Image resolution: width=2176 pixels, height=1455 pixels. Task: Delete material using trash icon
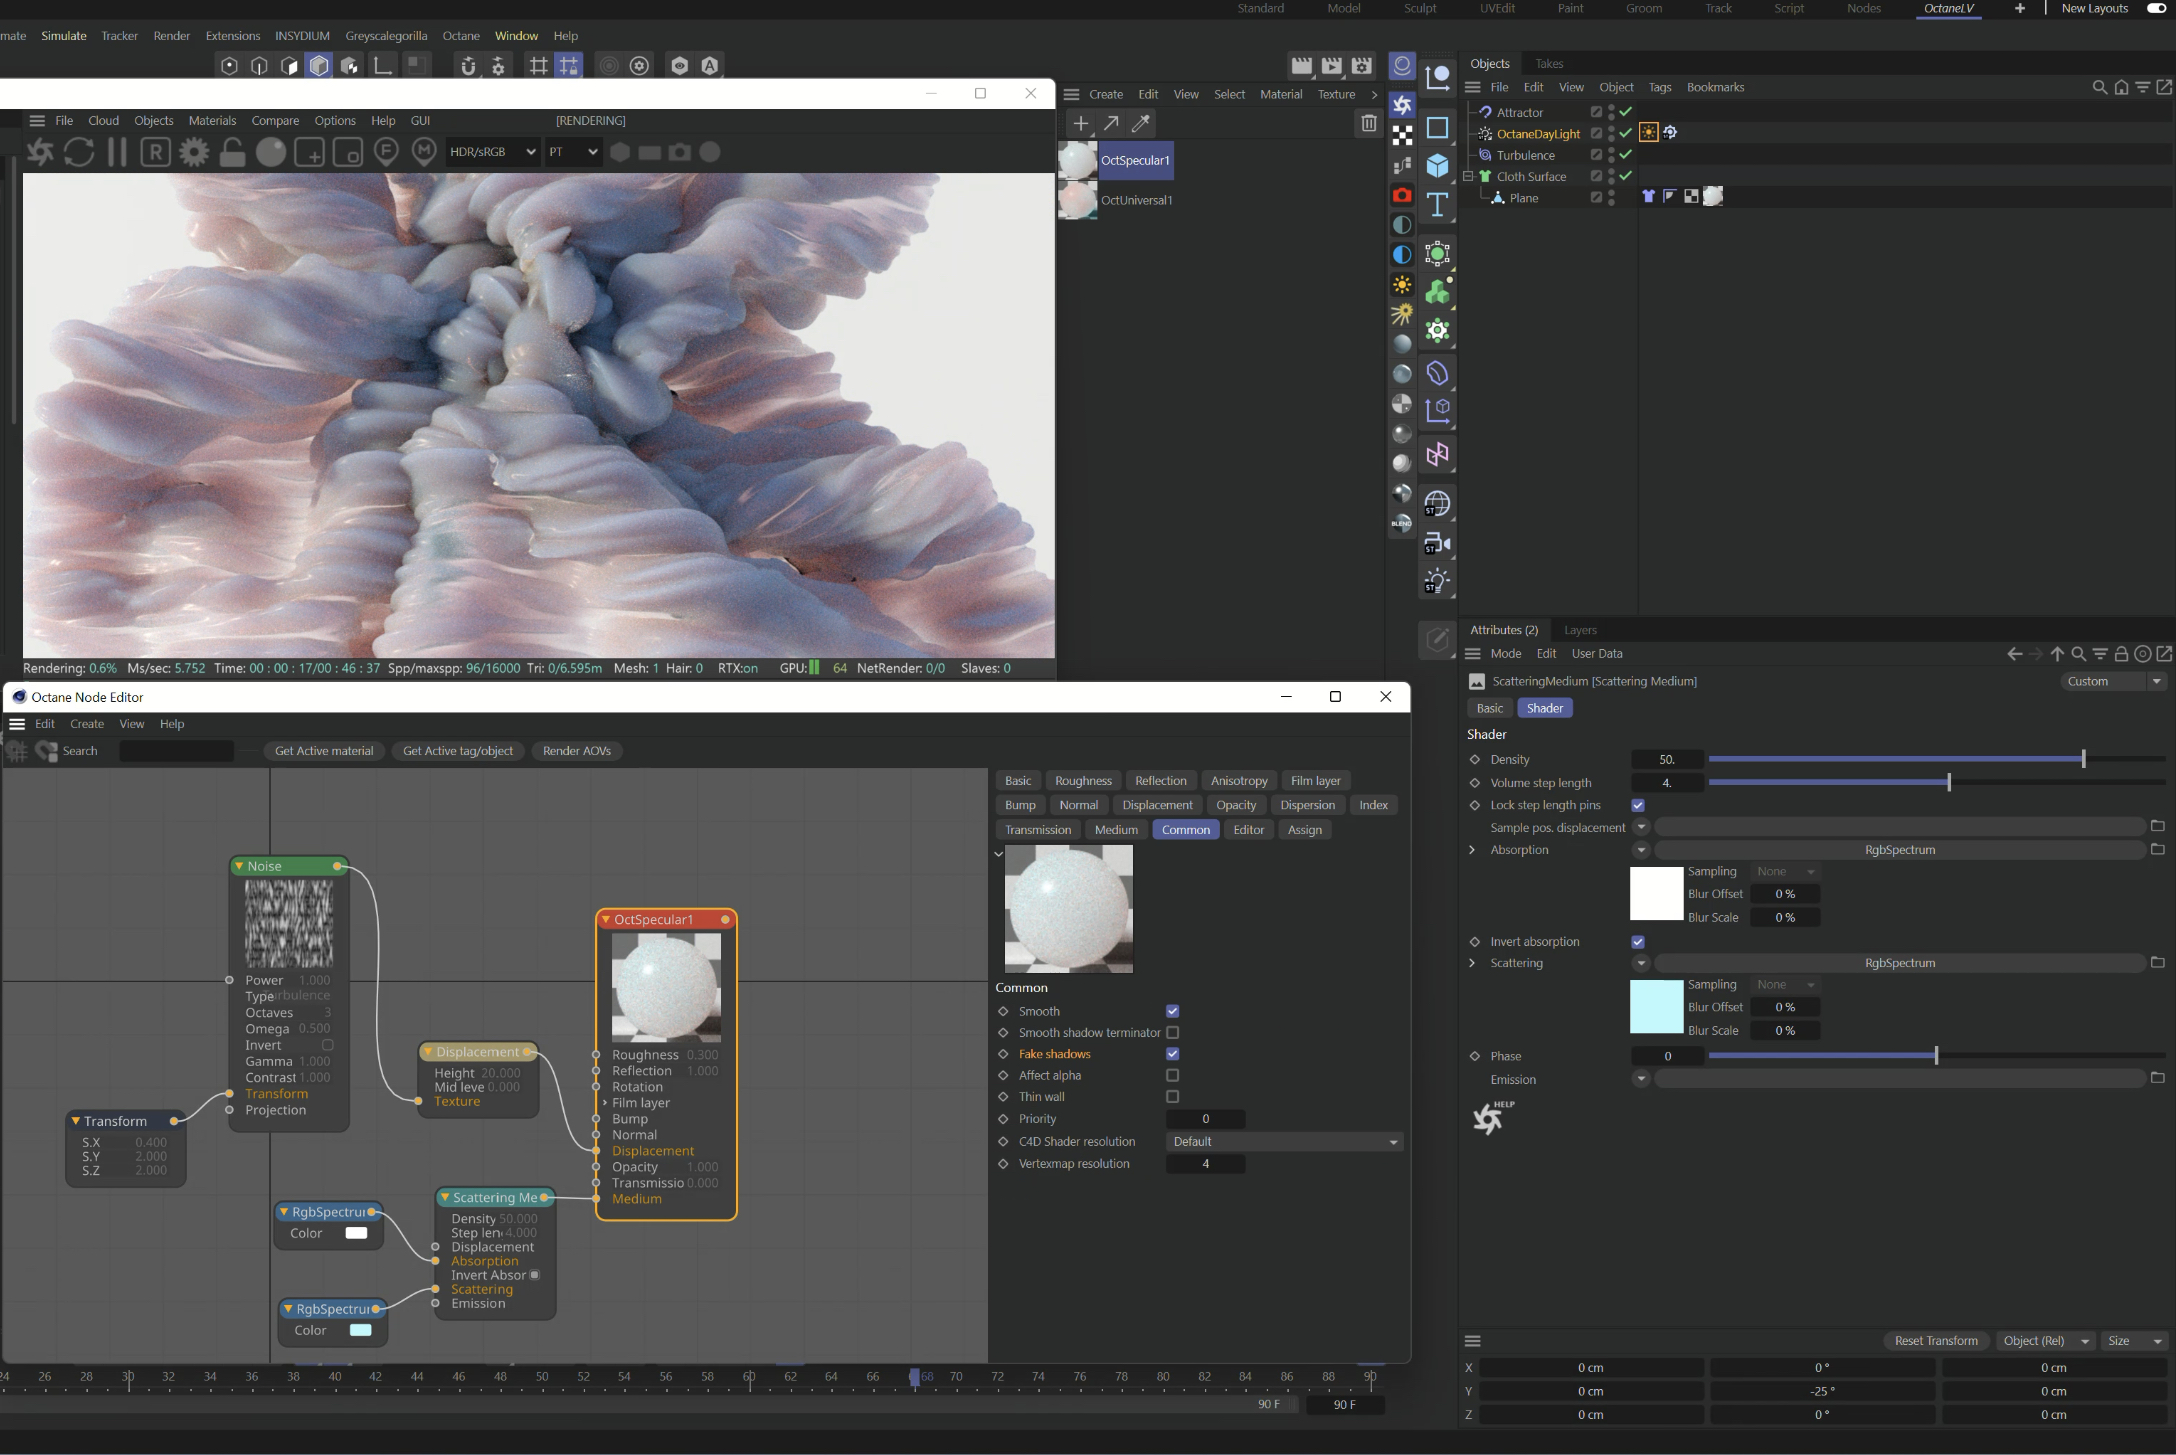(x=1368, y=123)
